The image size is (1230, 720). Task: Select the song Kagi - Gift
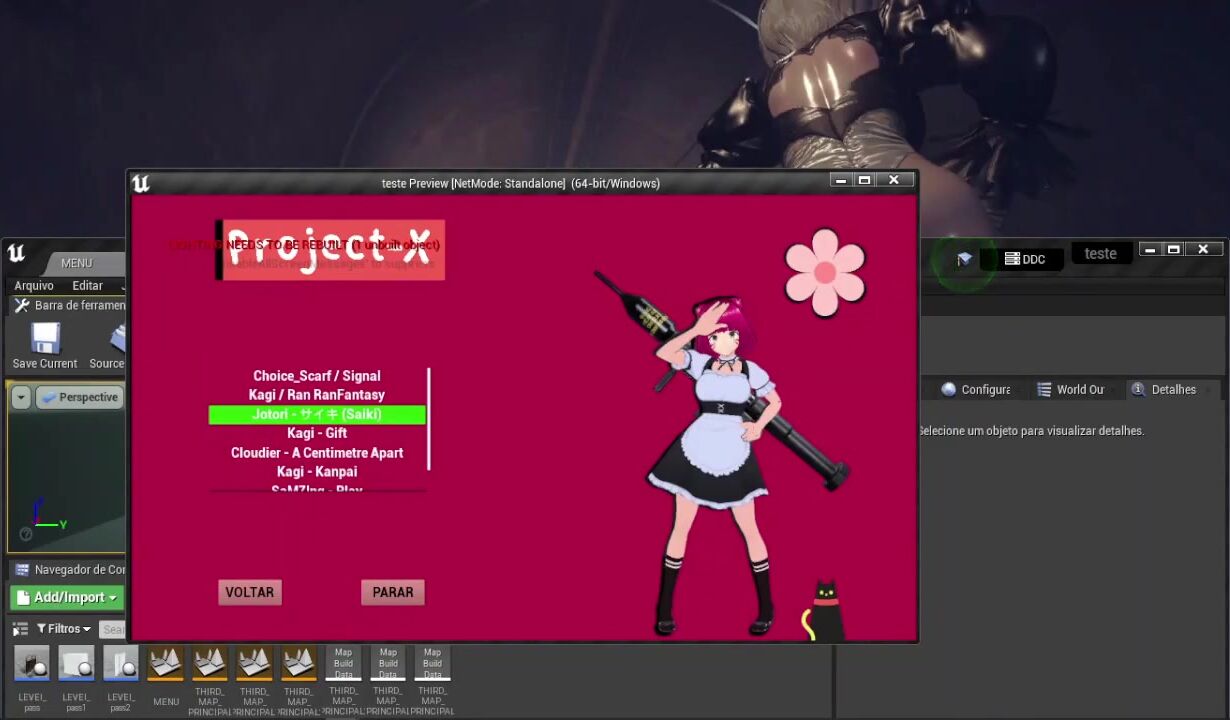pos(317,433)
